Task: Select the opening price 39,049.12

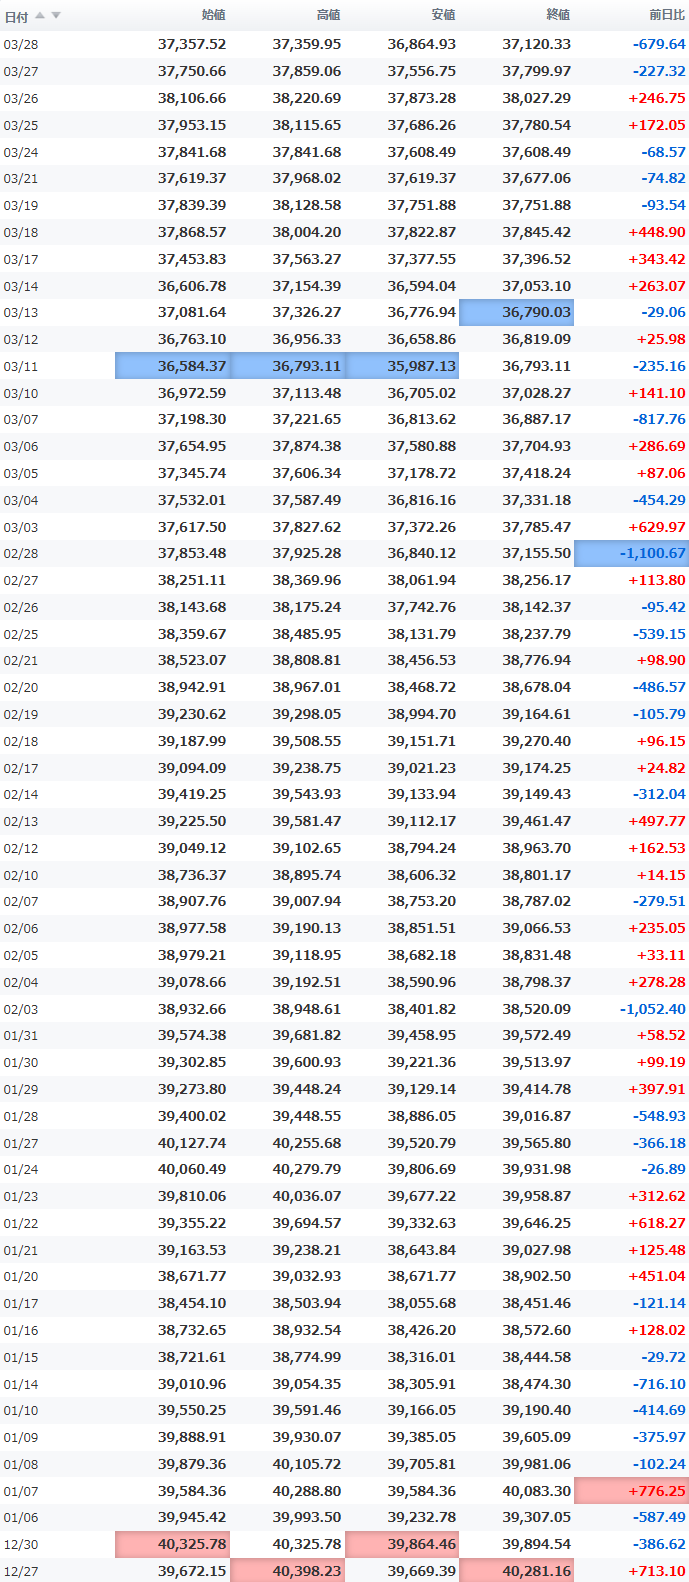Action: 192,848
